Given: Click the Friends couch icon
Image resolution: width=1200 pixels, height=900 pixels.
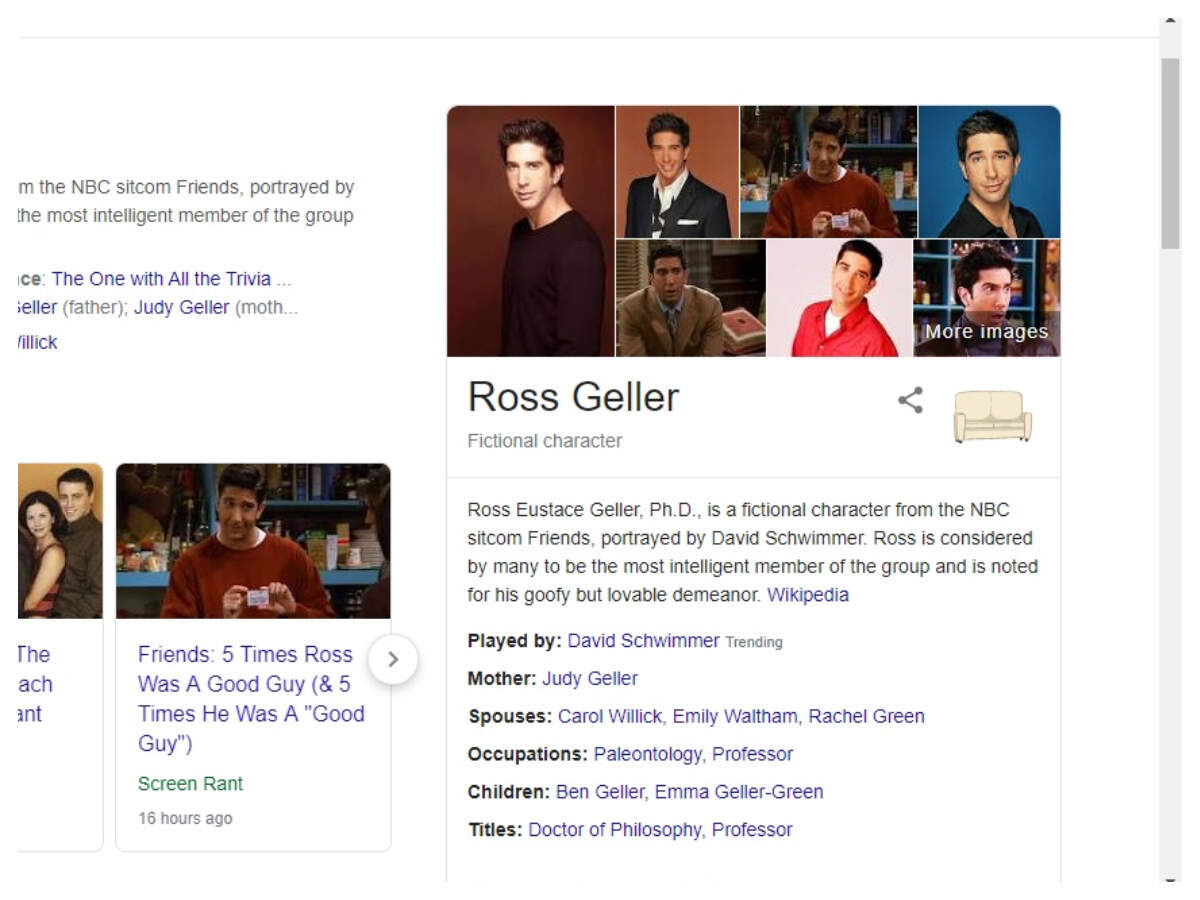Looking at the screenshot, I should 992,416.
